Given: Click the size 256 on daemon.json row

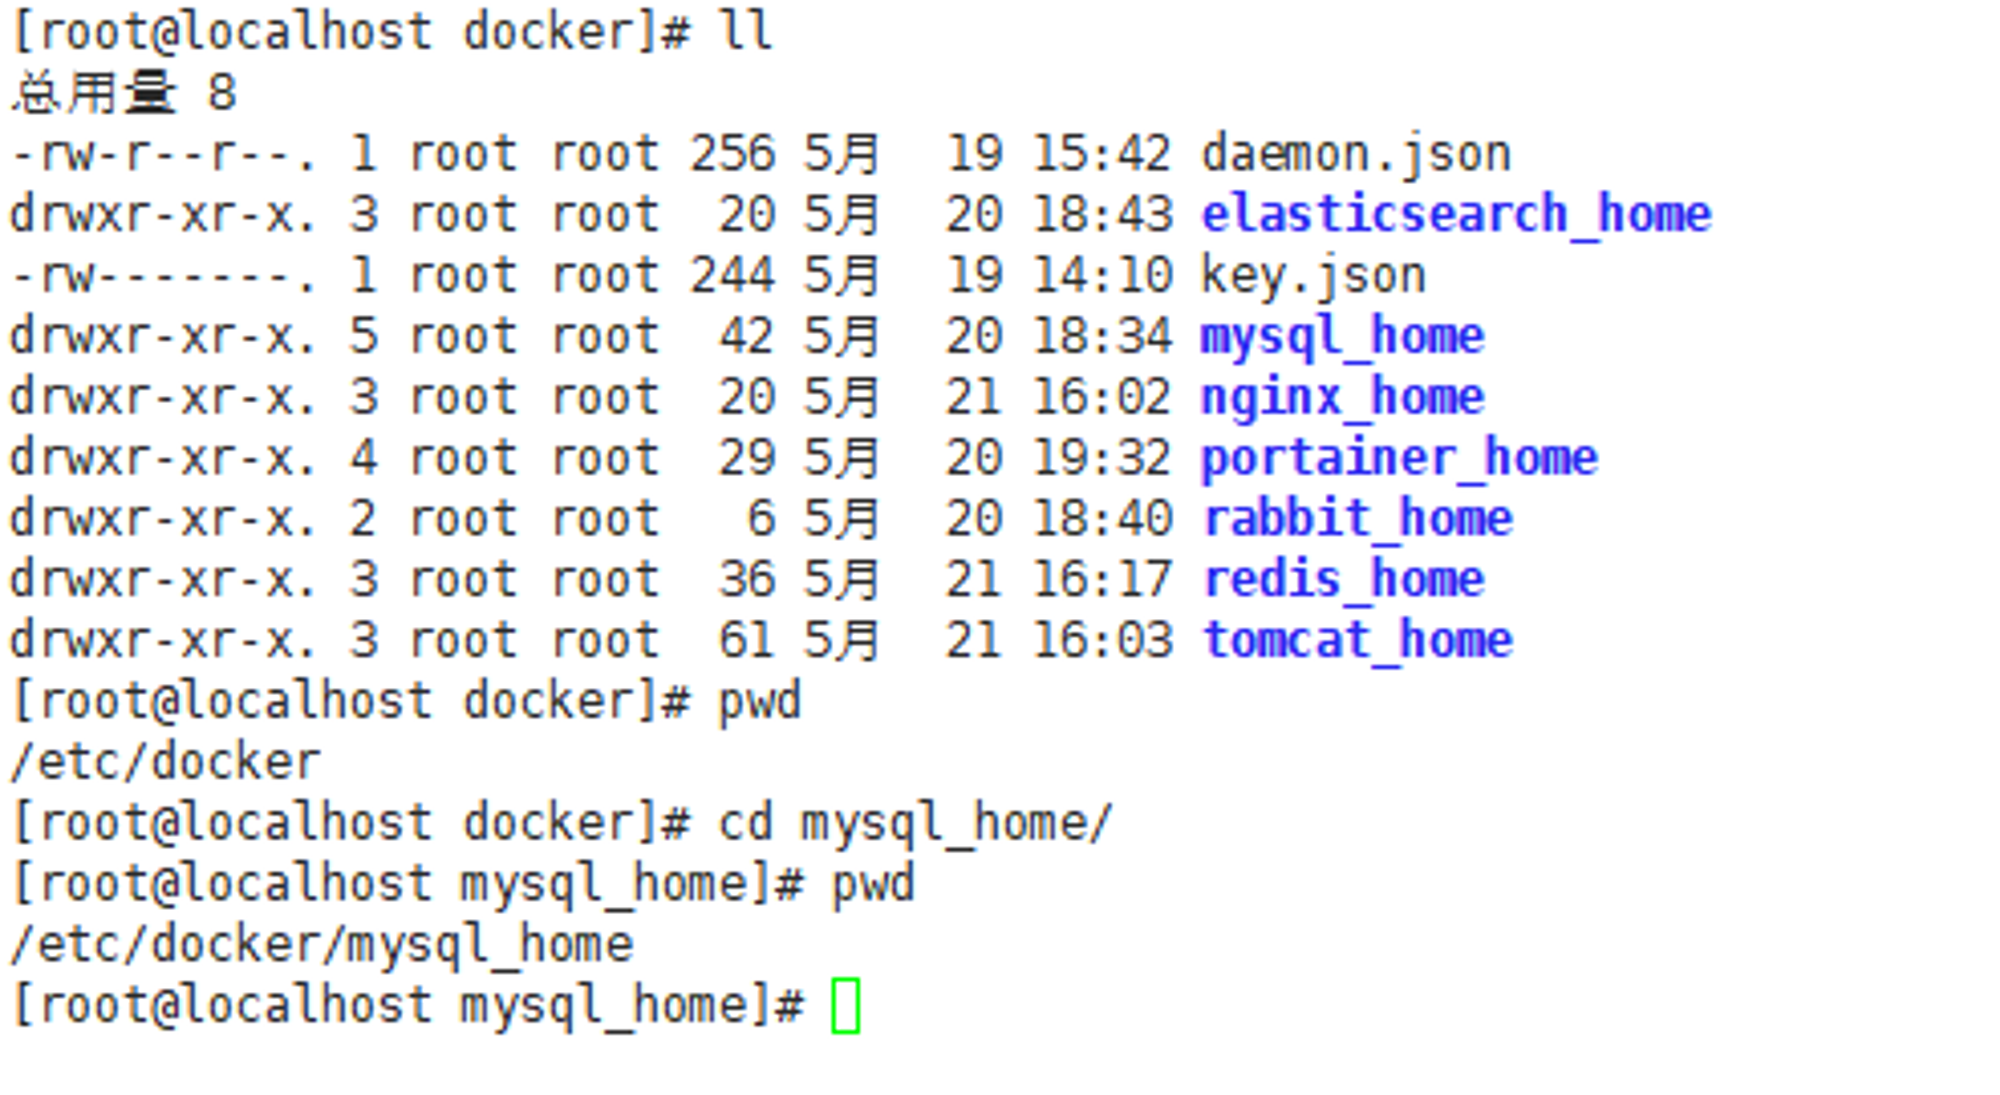Looking at the screenshot, I should [732, 155].
